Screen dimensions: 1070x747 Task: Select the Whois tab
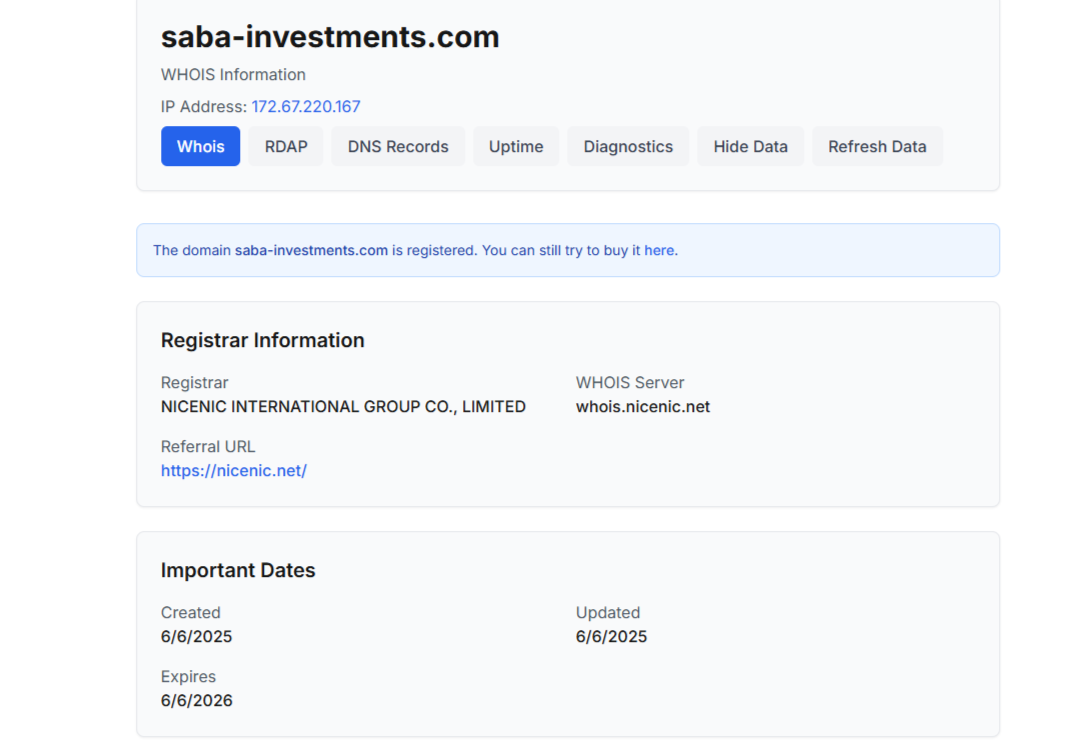(201, 146)
